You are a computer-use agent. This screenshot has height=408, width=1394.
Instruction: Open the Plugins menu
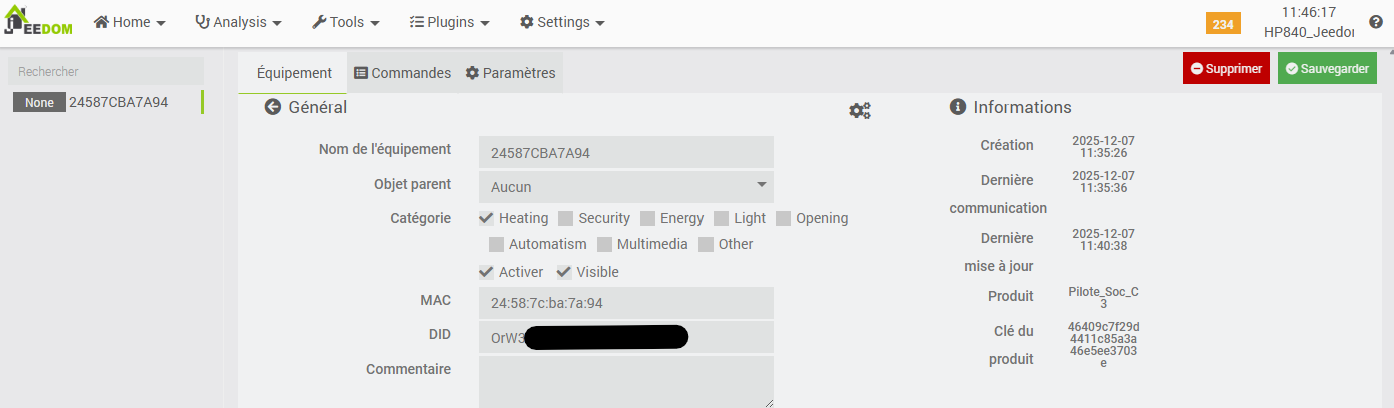click(x=449, y=22)
